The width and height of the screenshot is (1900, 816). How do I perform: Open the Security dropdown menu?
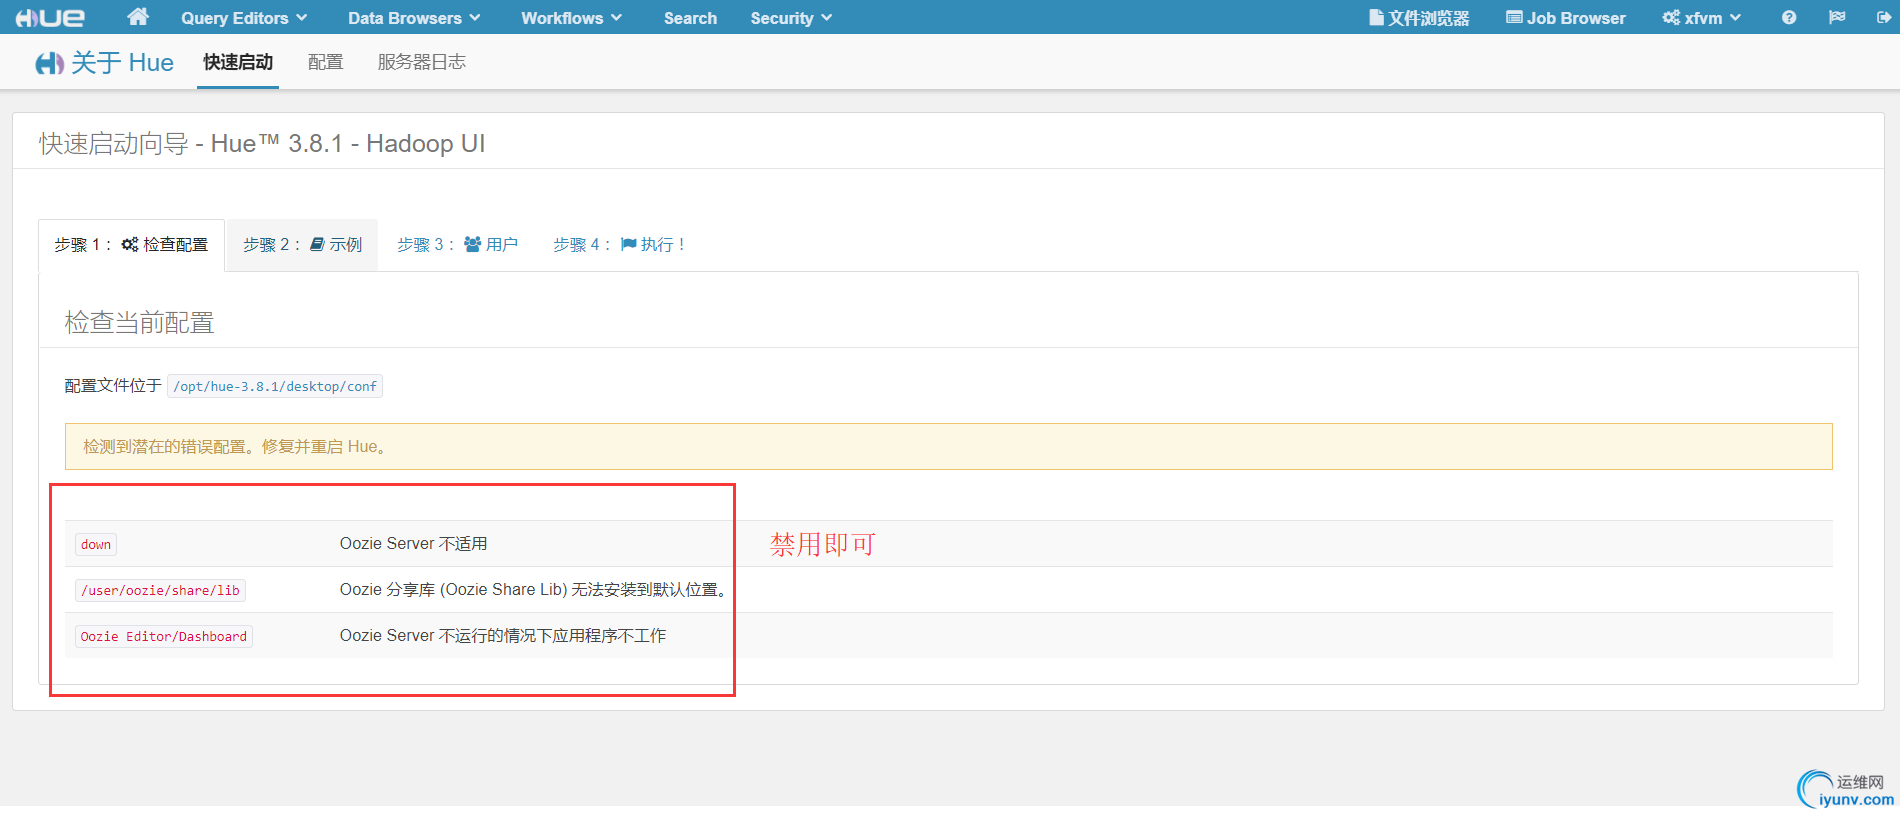pos(791,18)
